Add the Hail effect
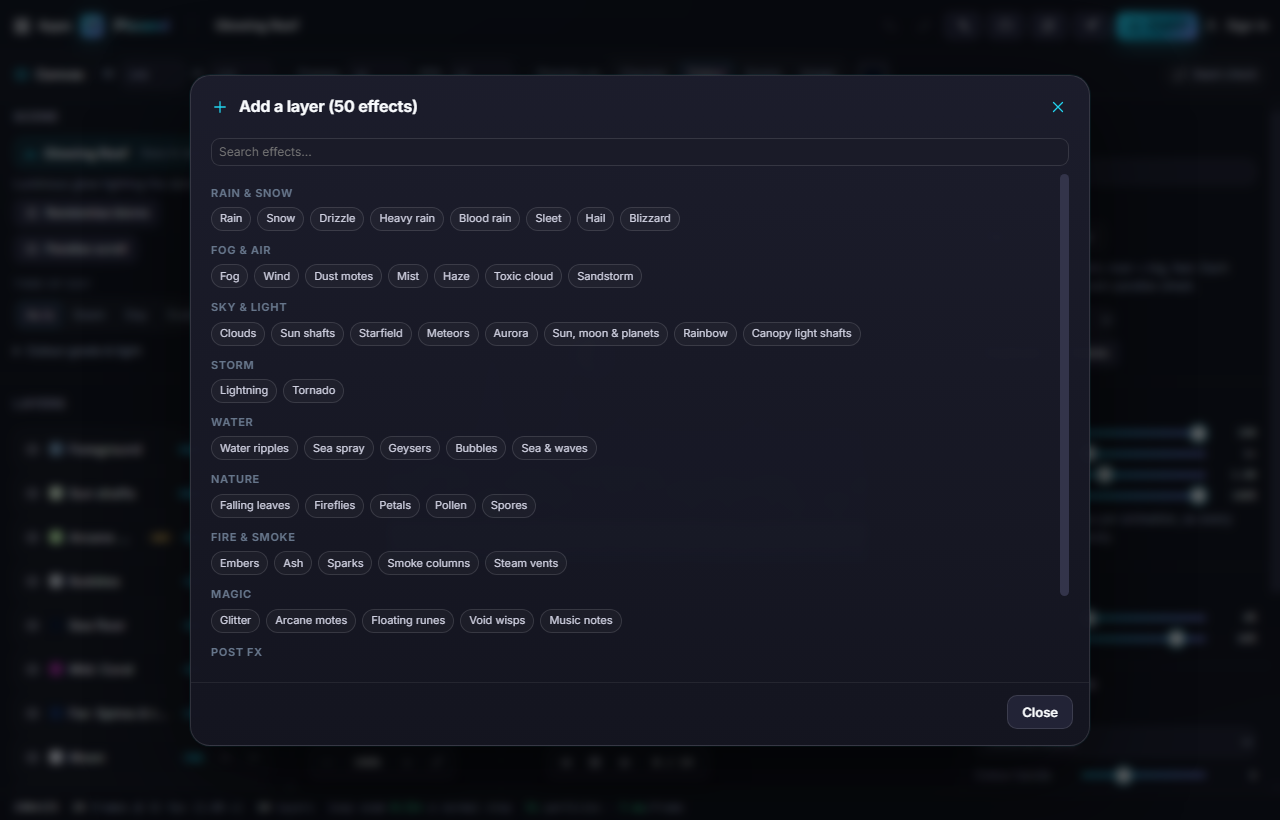This screenshot has width=1280, height=820. 595,219
